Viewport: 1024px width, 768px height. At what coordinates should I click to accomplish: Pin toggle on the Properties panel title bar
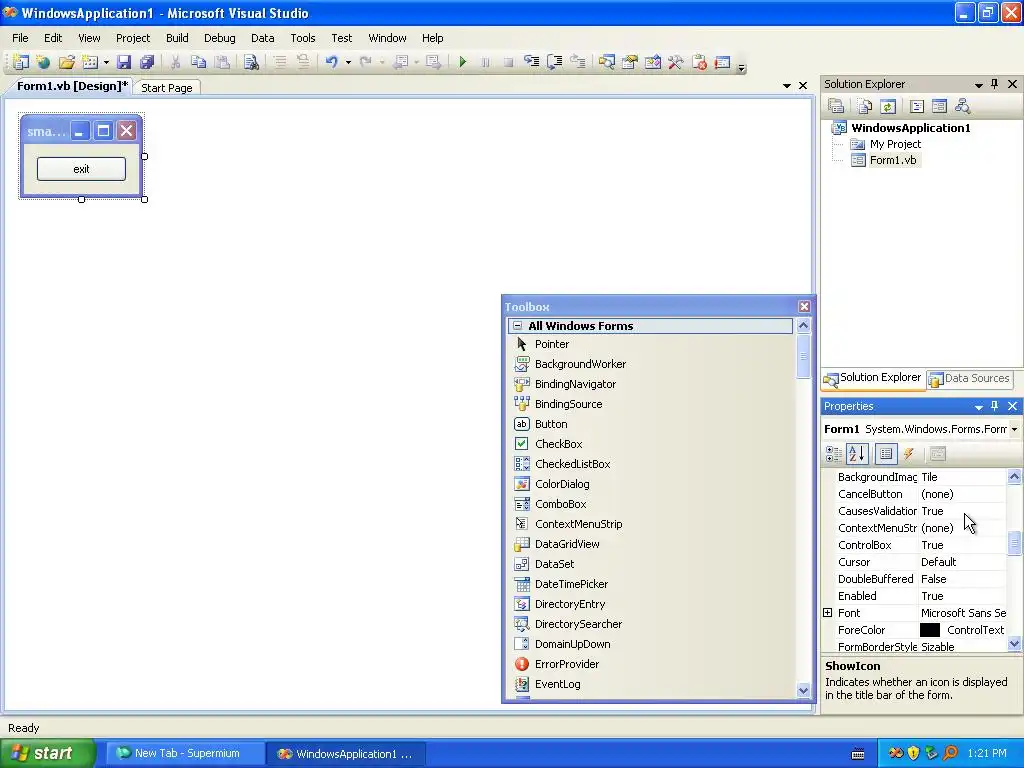pyautogui.click(x=995, y=406)
